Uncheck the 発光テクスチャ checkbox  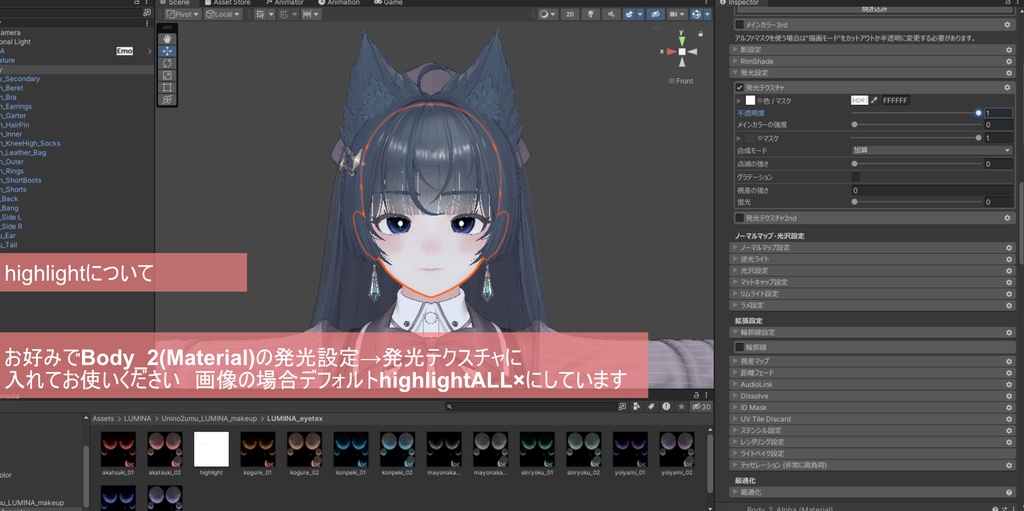point(739,88)
